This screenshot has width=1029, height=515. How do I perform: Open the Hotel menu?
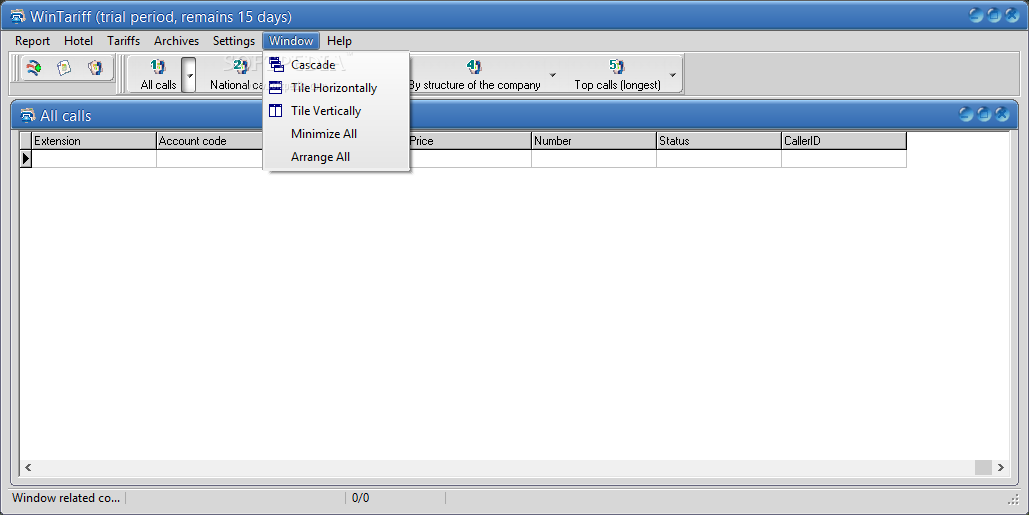[x=78, y=41]
